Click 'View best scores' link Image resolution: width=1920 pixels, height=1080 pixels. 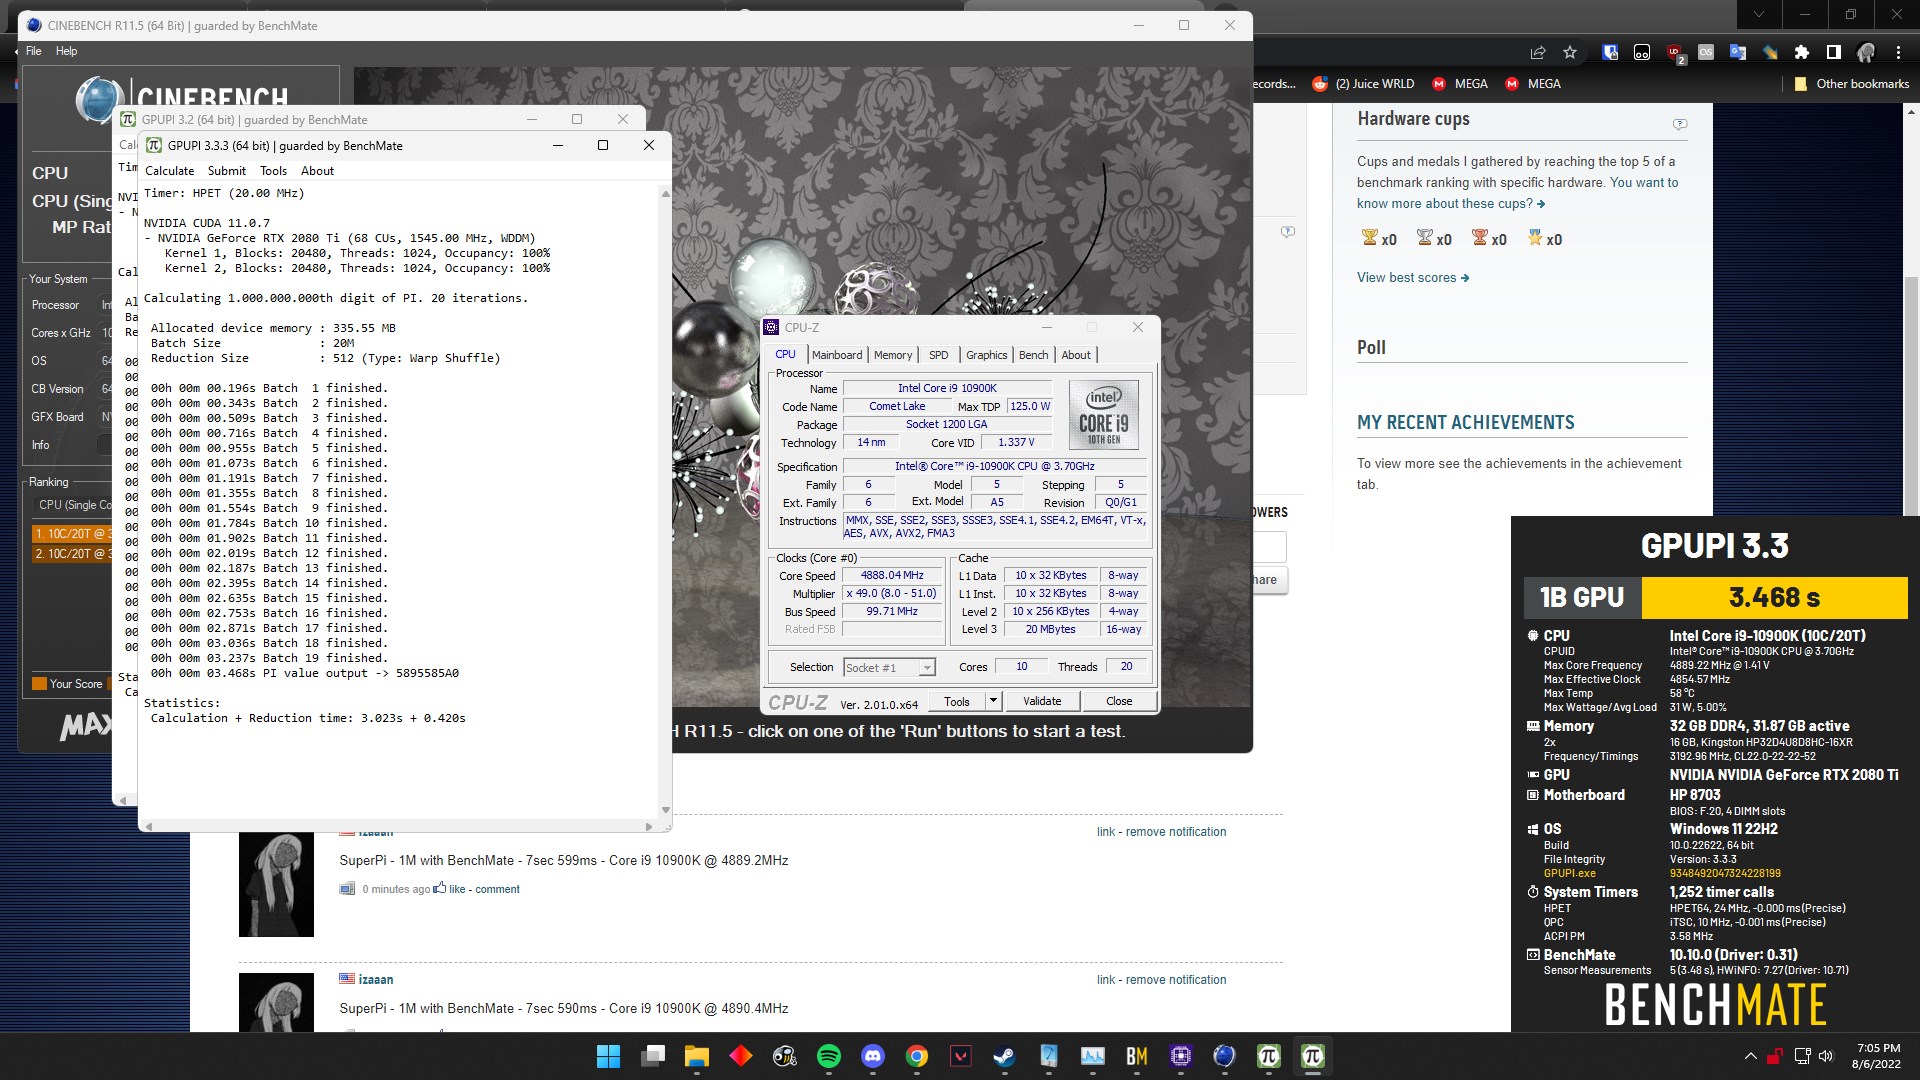tap(1413, 278)
